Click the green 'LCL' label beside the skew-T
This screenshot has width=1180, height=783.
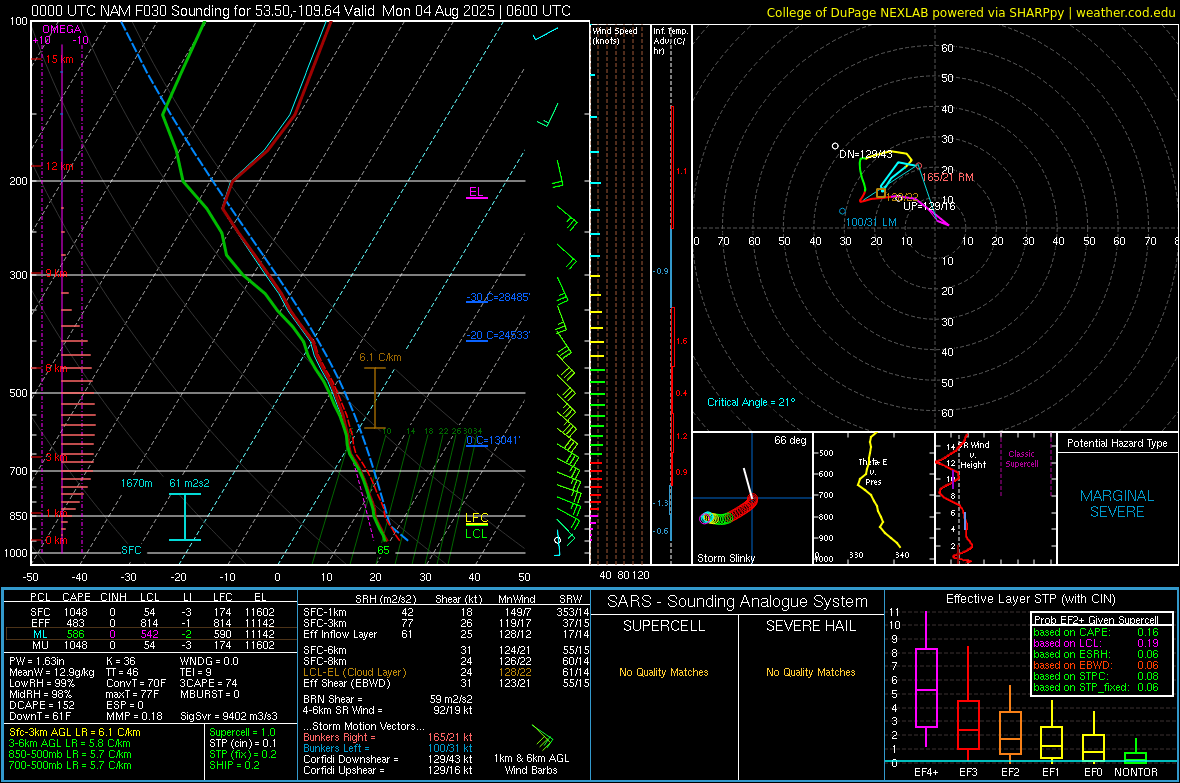pyautogui.click(x=476, y=534)
